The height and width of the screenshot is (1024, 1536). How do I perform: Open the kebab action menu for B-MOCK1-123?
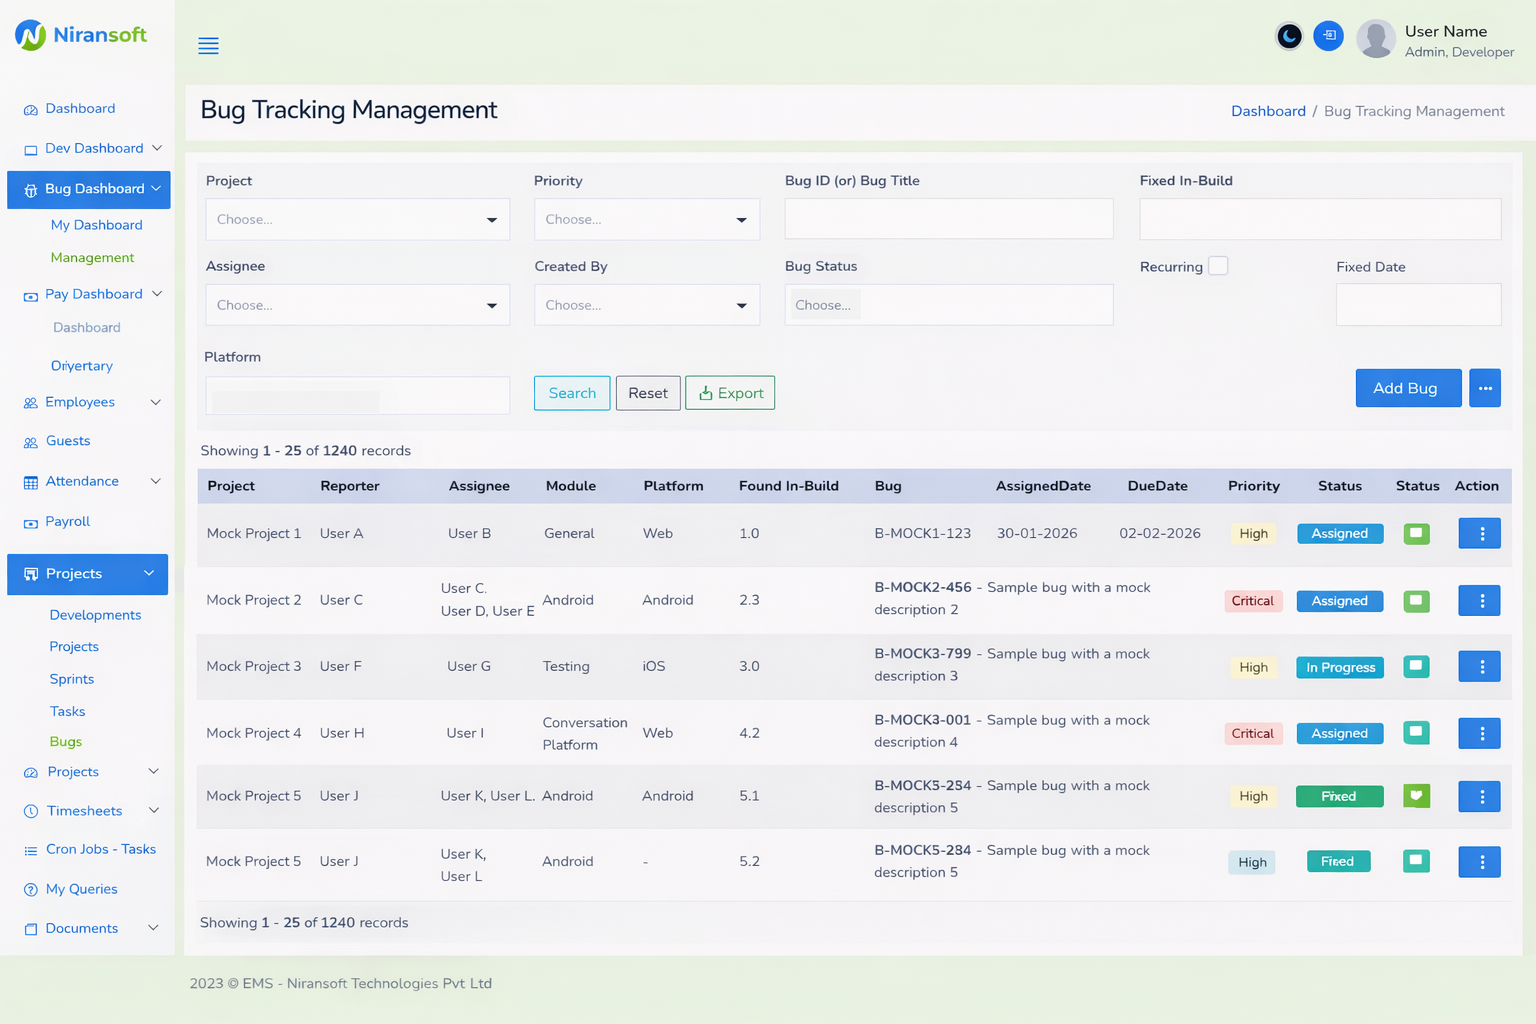[1479, 533]
